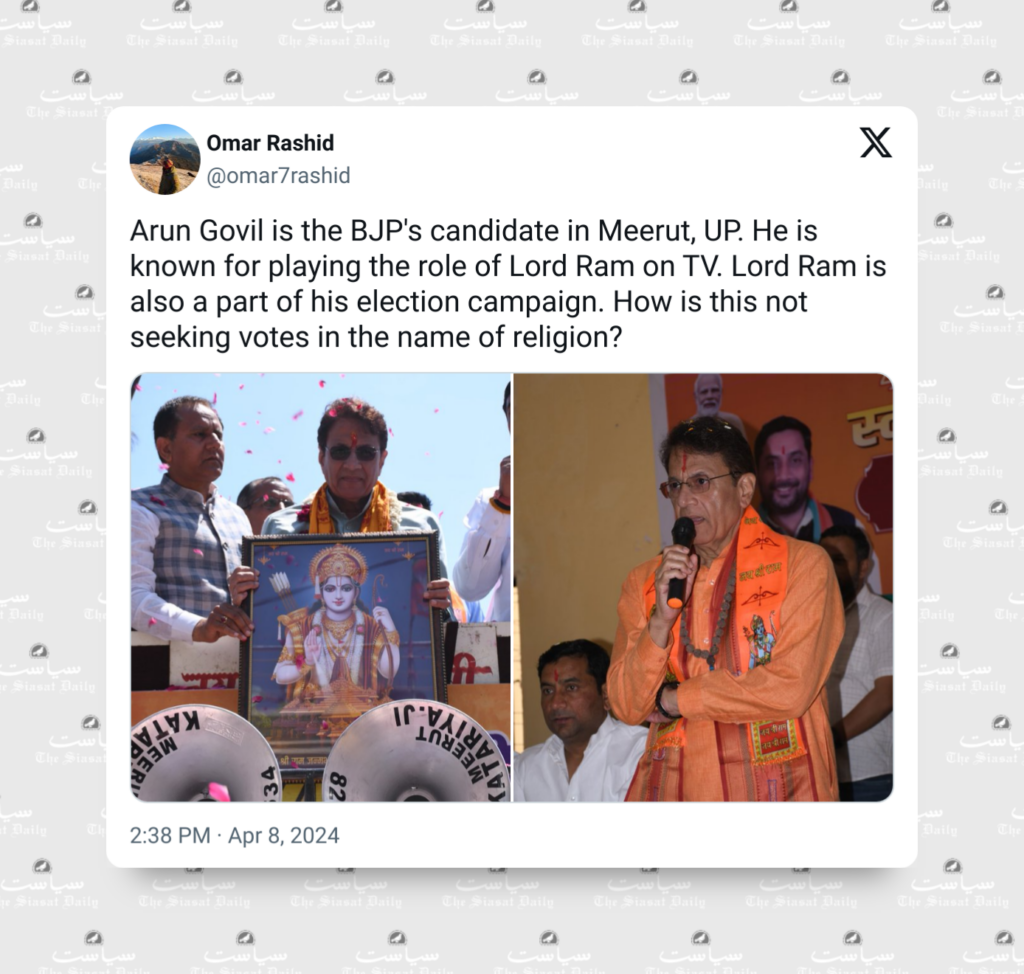This screenshot has height=974, width=1024.
Task: Click the question 'seeking votes in the name of religion?'
Action: point(376,338)
